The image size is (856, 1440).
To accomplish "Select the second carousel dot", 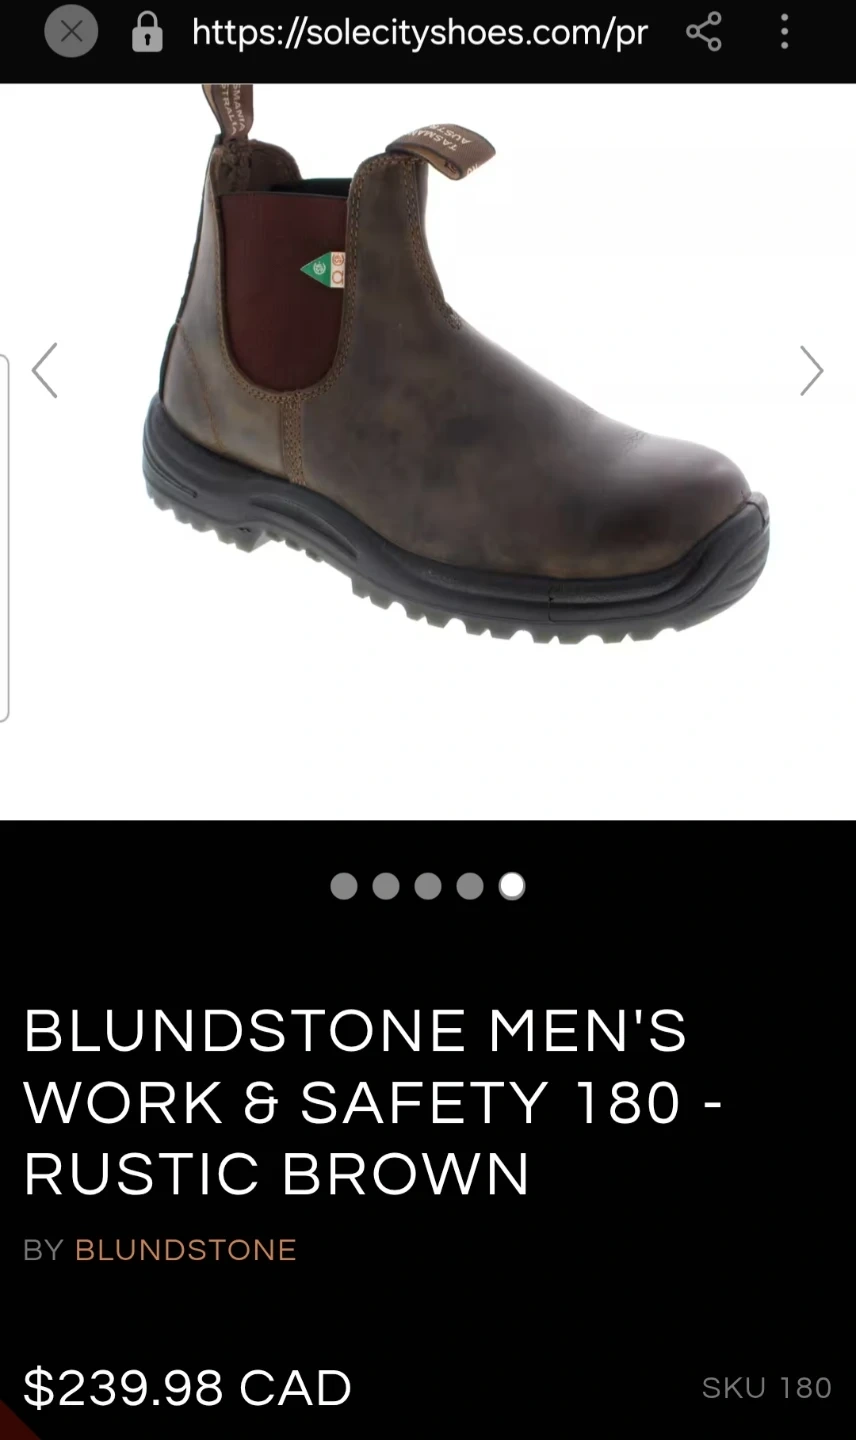I will 386,886.
